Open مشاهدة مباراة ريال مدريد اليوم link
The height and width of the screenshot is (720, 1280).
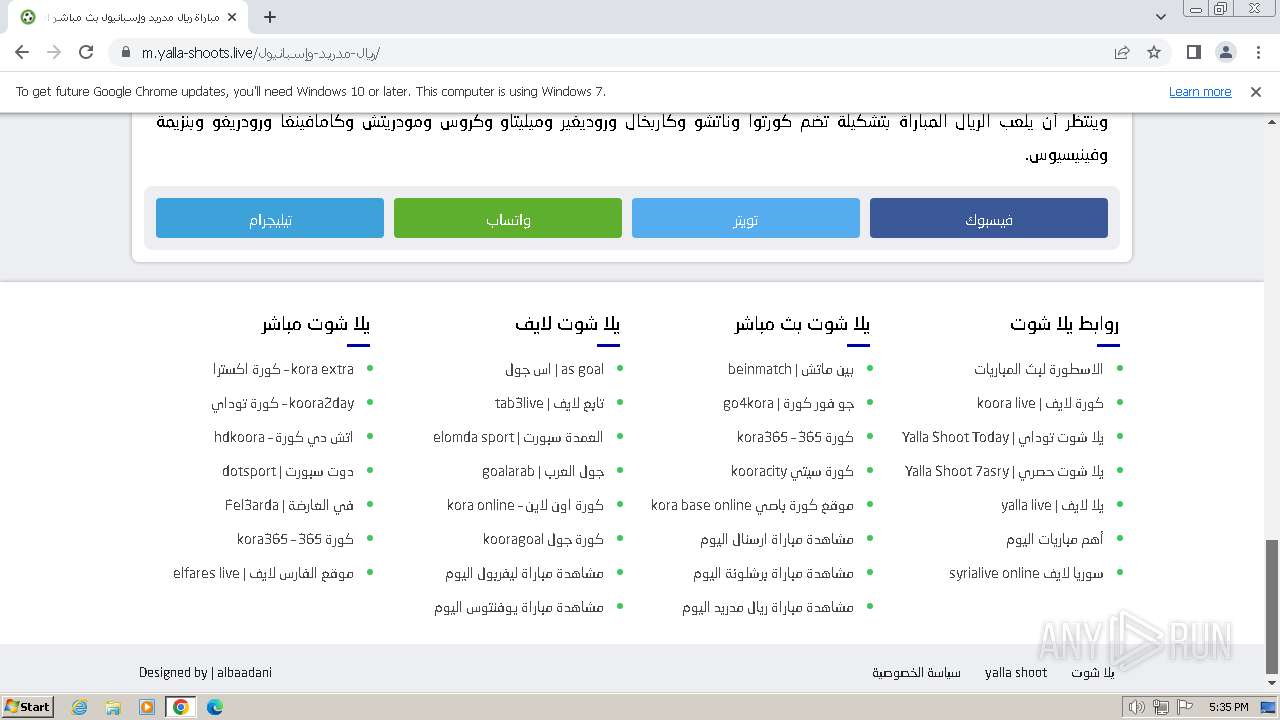point(768,607)
